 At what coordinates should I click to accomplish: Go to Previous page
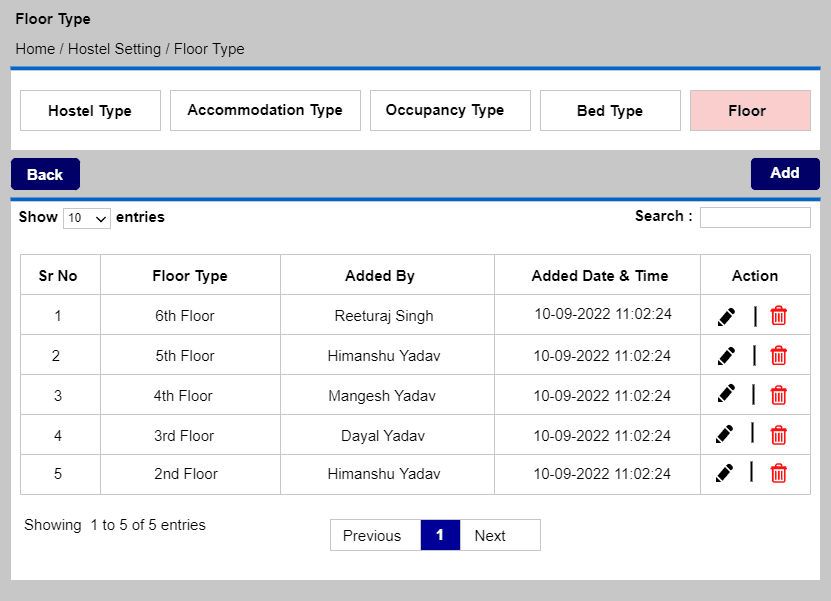(x=375, y=535)
